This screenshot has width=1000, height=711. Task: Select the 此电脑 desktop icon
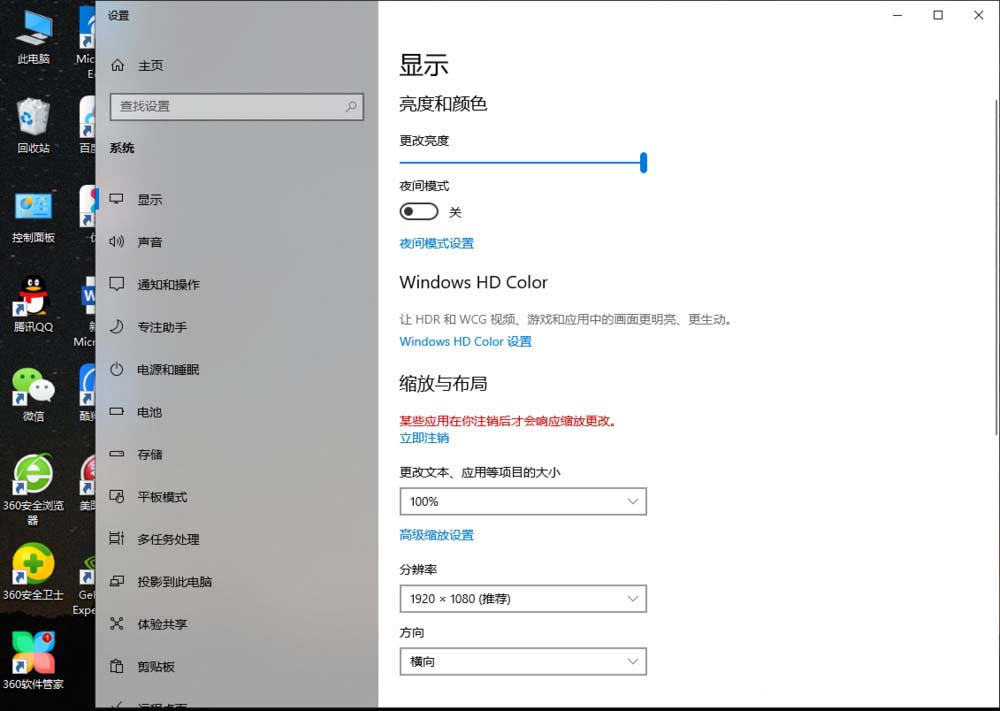coord(33,38)
